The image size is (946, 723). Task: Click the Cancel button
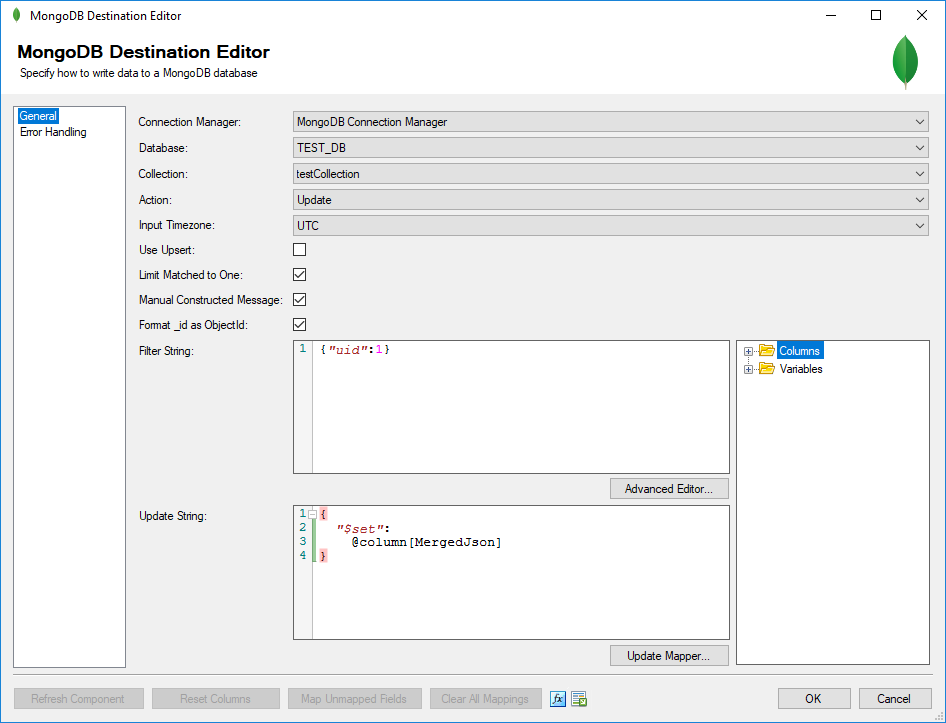coord(894,699)
